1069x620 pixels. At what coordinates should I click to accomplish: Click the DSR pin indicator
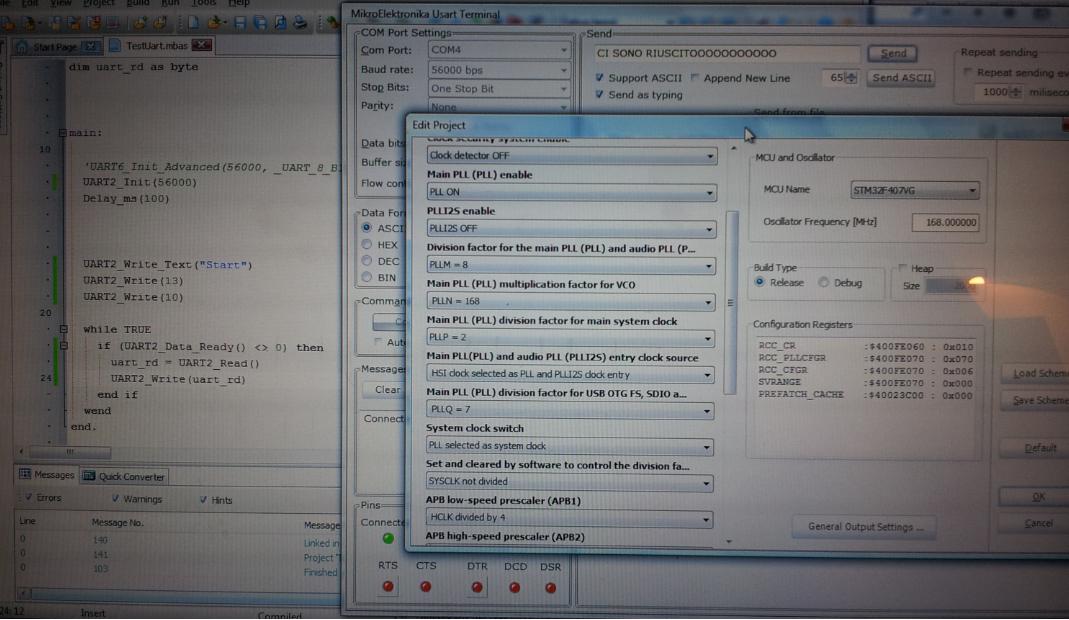[550, 587]
